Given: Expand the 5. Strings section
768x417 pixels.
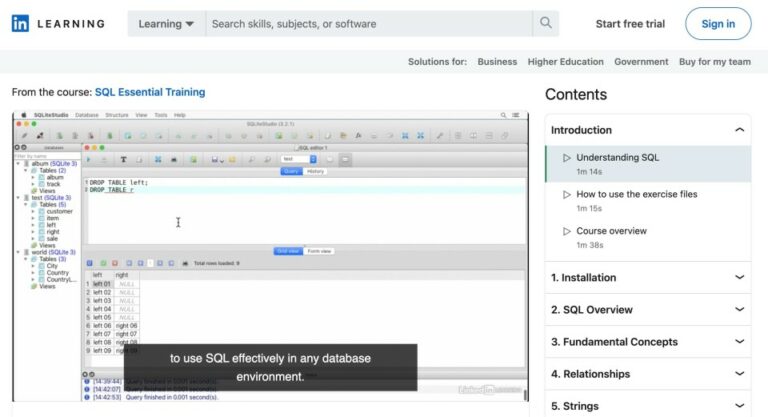Looking at the screenshot, I should [x=648, y=406].
